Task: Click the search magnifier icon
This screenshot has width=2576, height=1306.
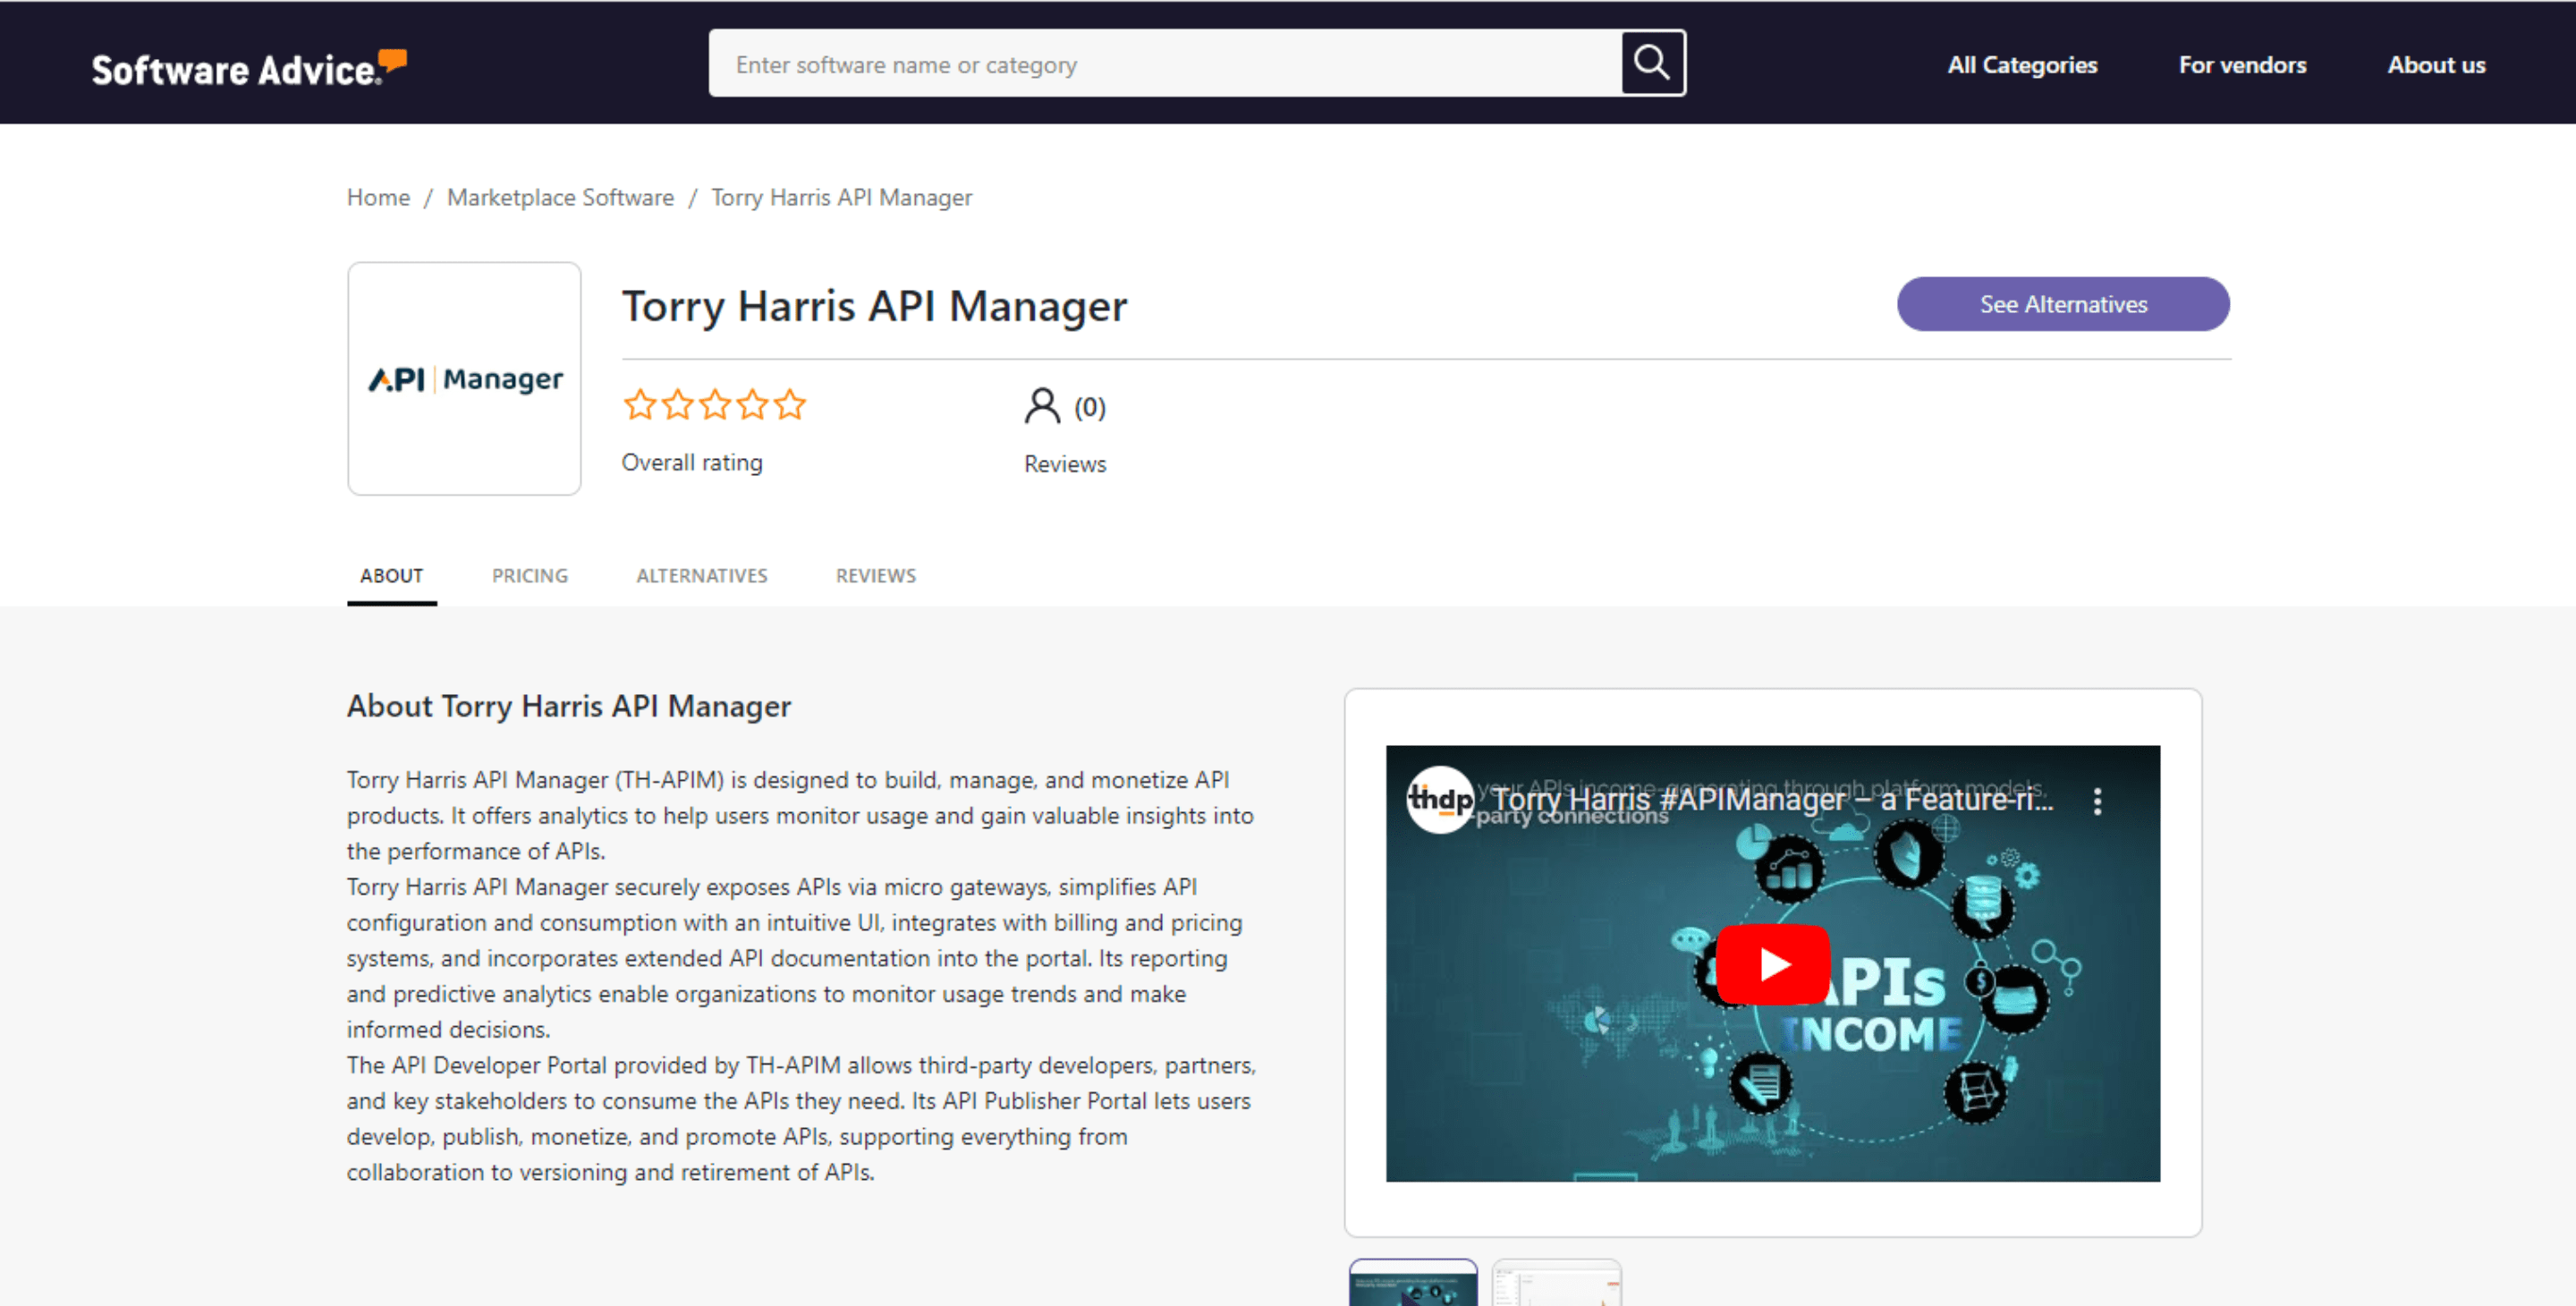Action: point(1652,63)
